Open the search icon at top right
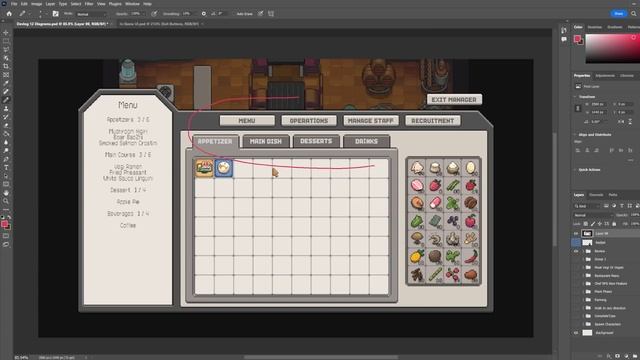Screen dimensions: 640x360 (x=633, y=13)
